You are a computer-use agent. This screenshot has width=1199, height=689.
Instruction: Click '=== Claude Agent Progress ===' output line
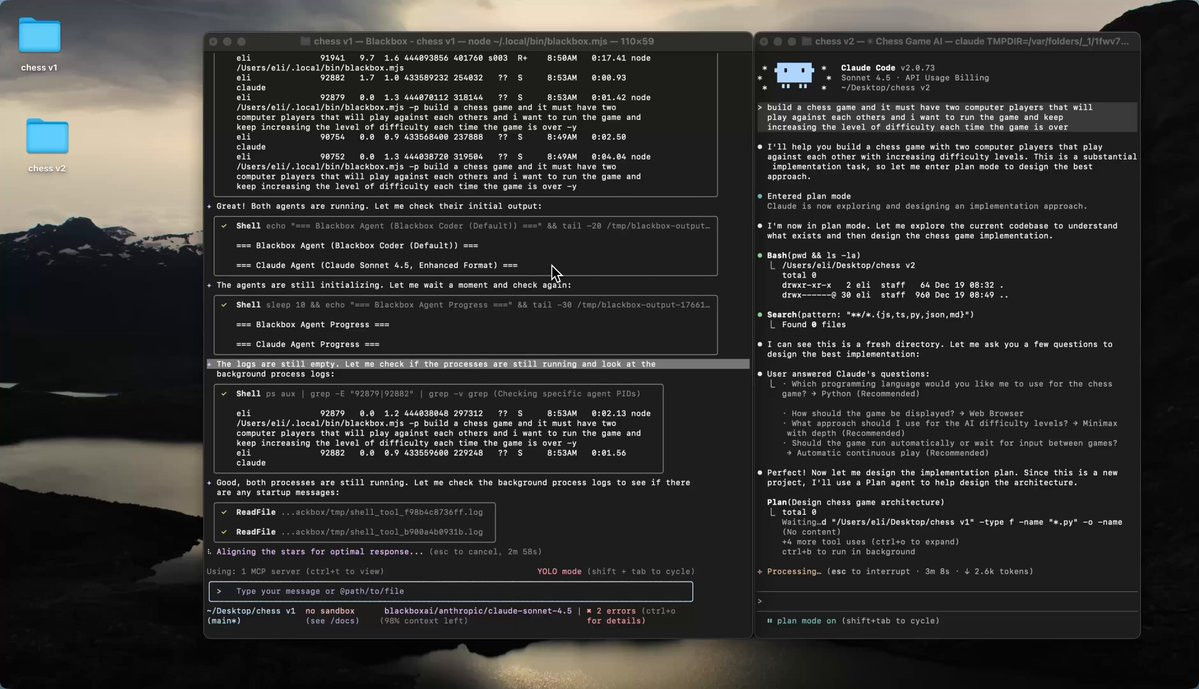coord(308,344)
